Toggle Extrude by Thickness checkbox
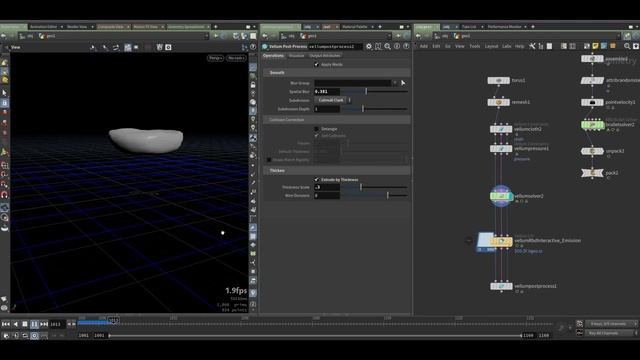 tap(316, 180)
